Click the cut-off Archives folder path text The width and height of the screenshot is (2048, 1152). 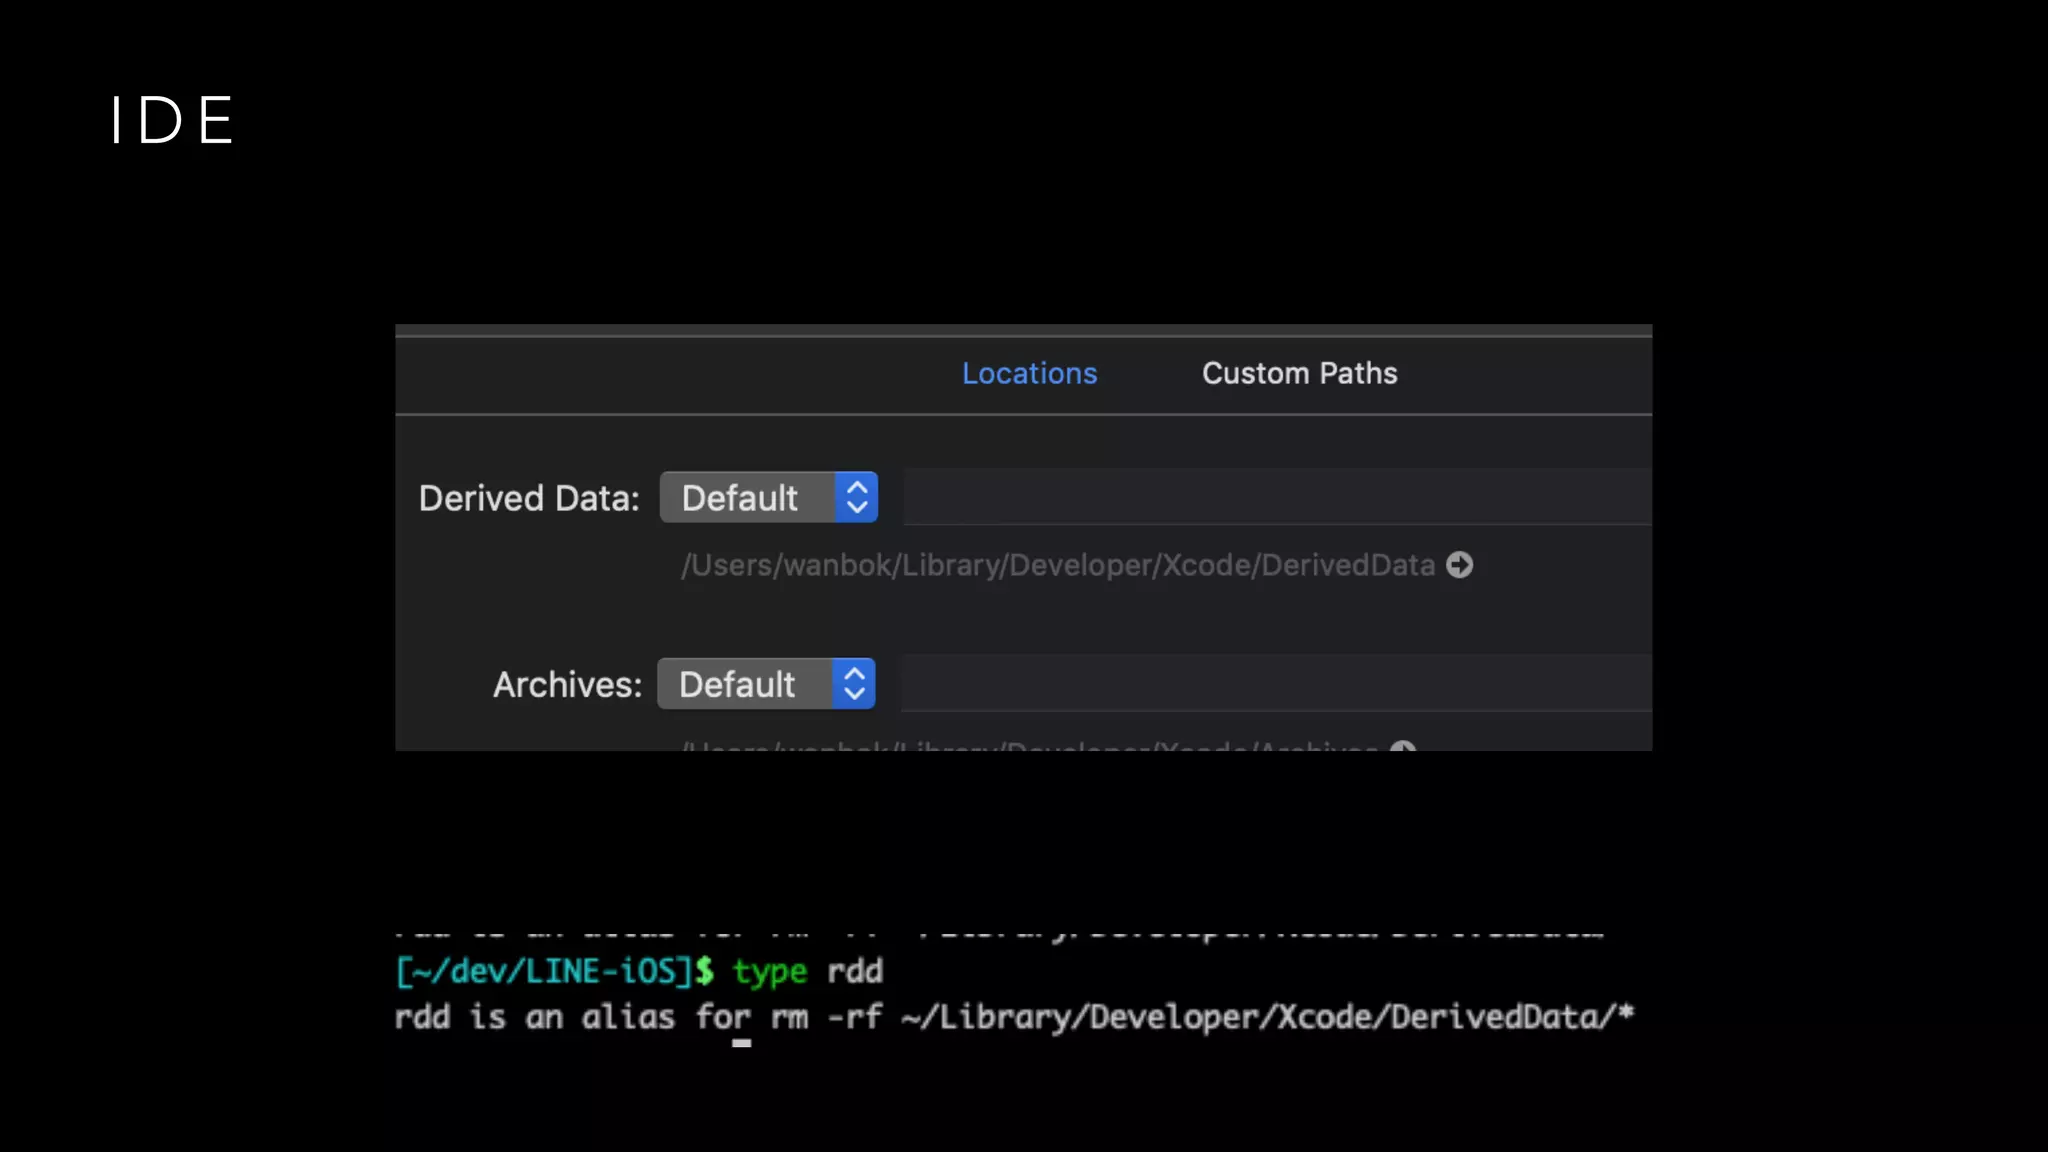[x=1030, y=746]
